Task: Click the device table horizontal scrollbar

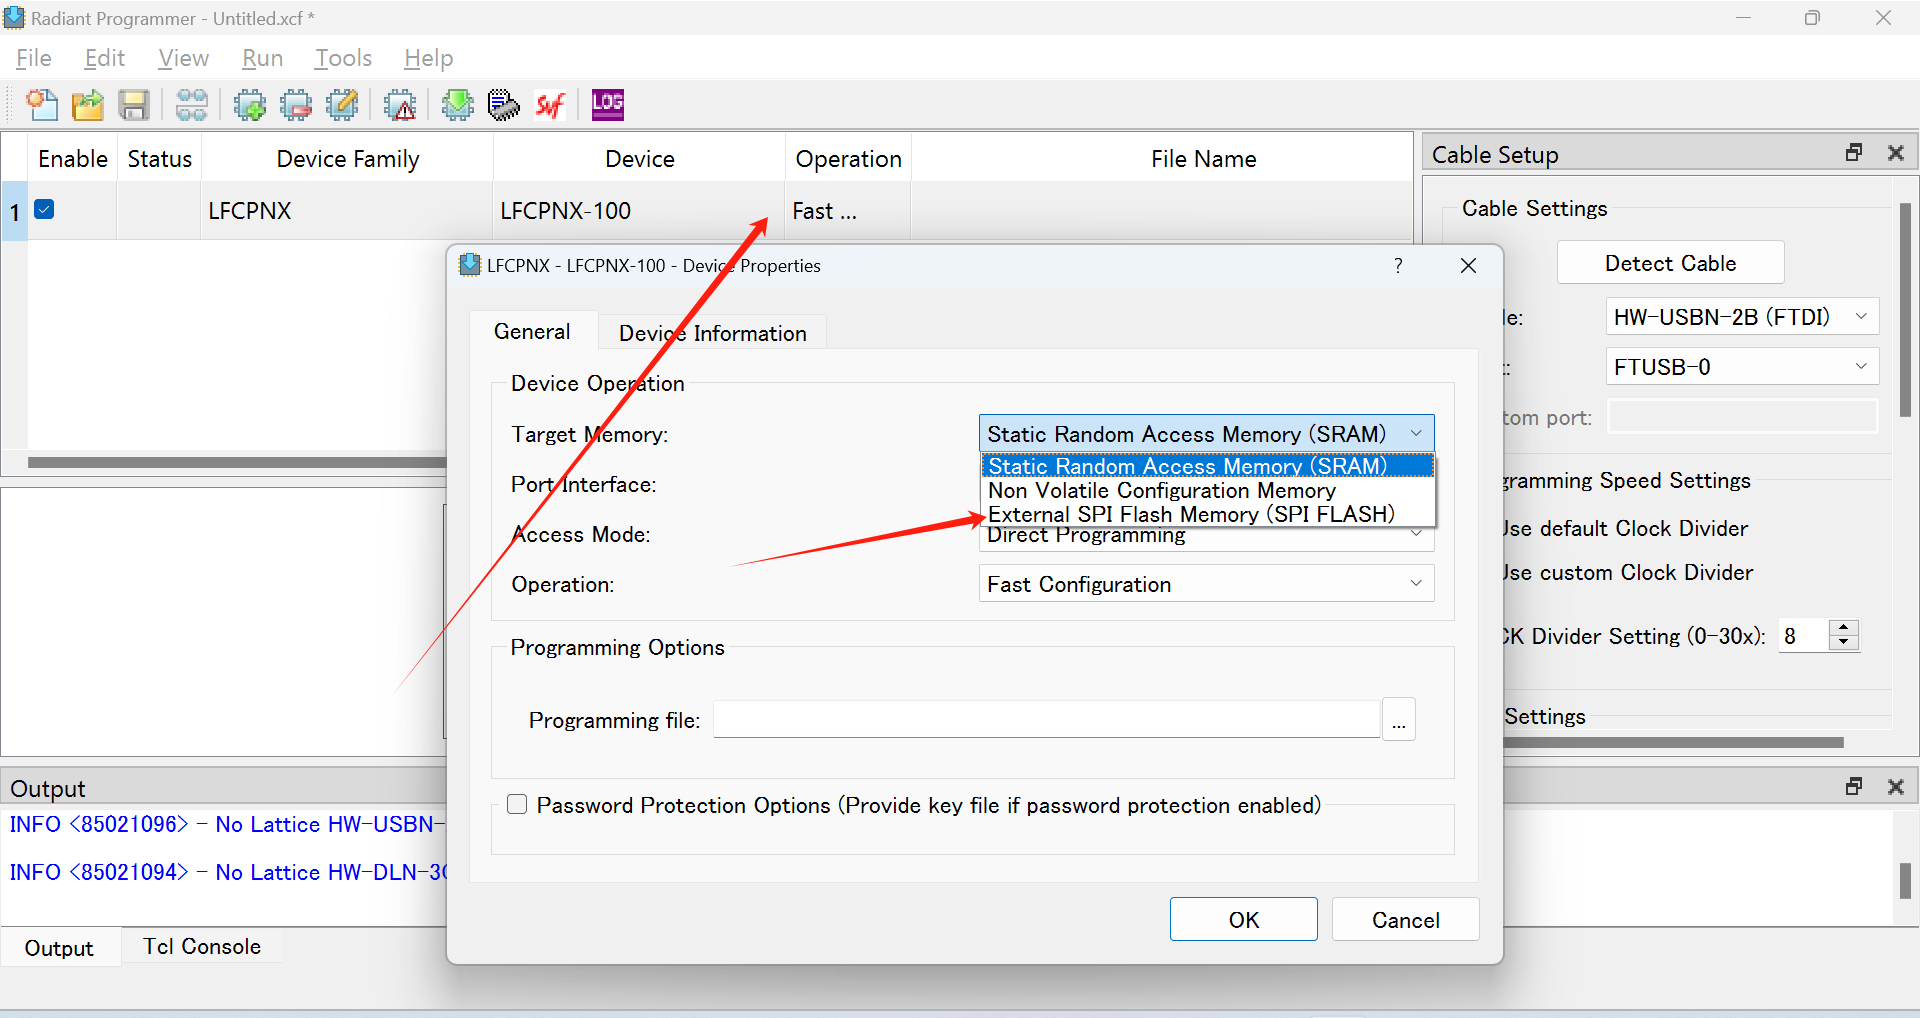Action: 236,462
